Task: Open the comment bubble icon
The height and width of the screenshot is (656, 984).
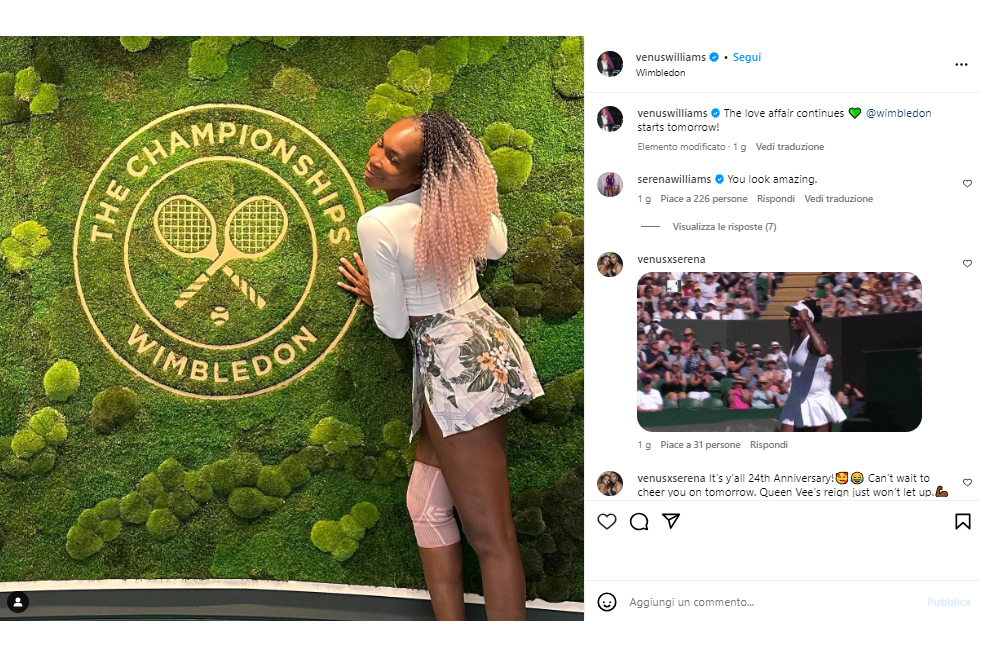Action: click(639, 522)
